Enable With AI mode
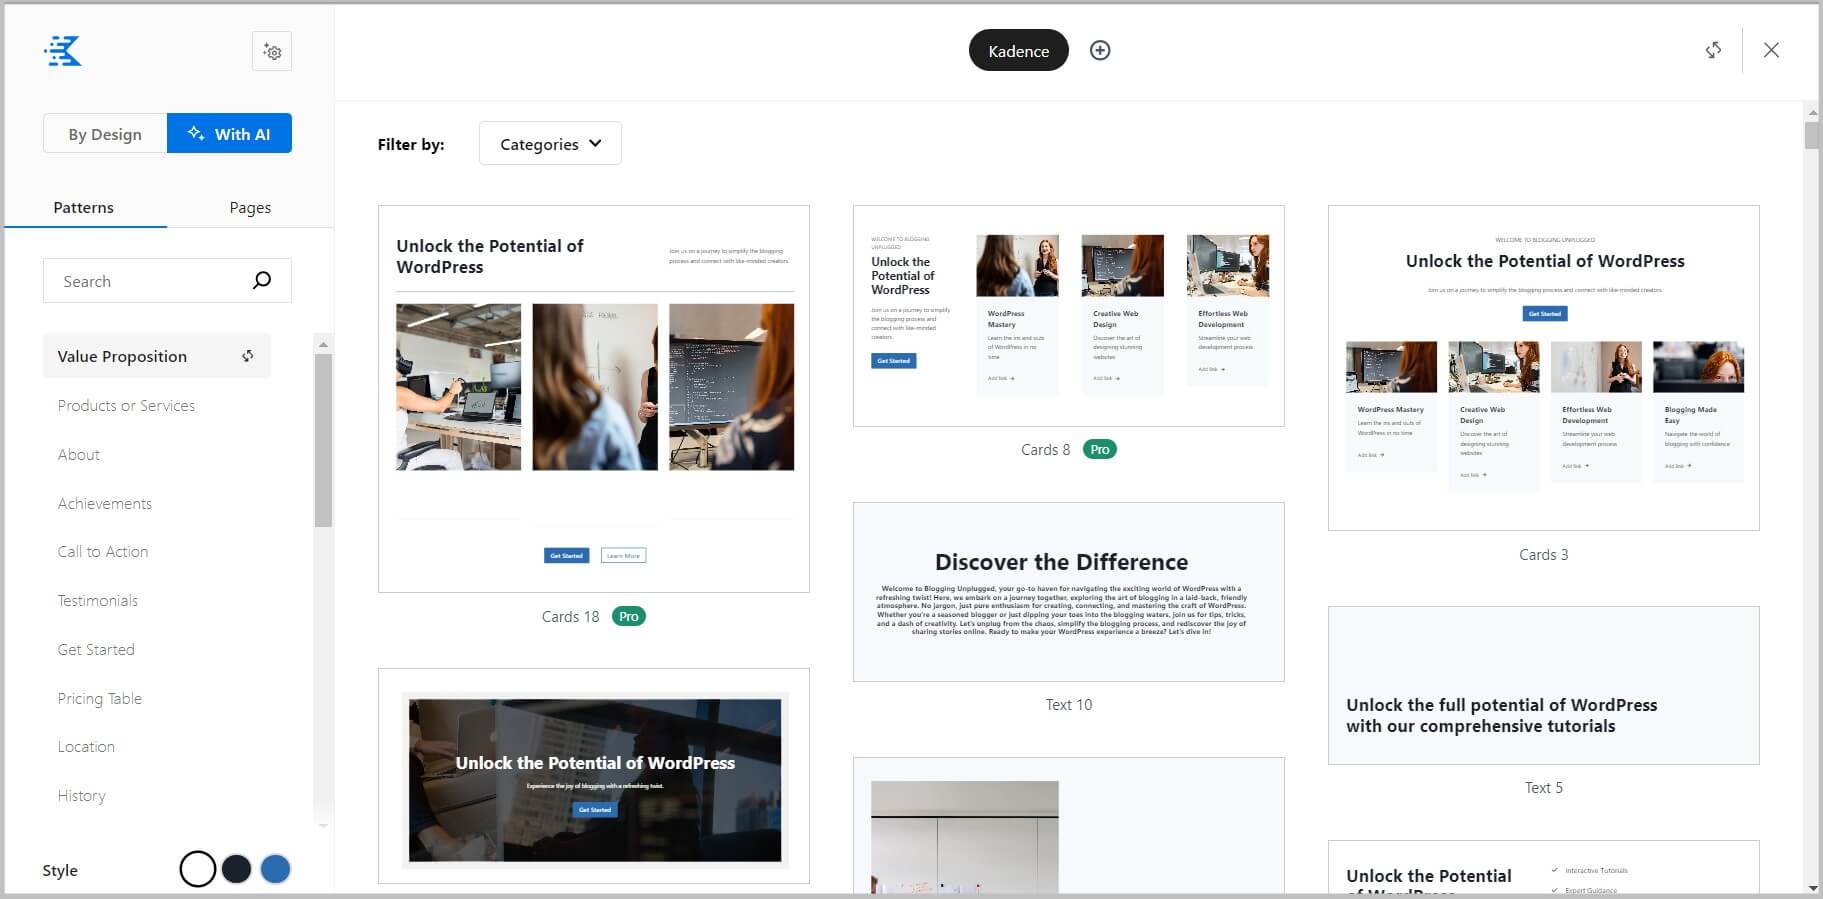 click(x=229, y=134)
